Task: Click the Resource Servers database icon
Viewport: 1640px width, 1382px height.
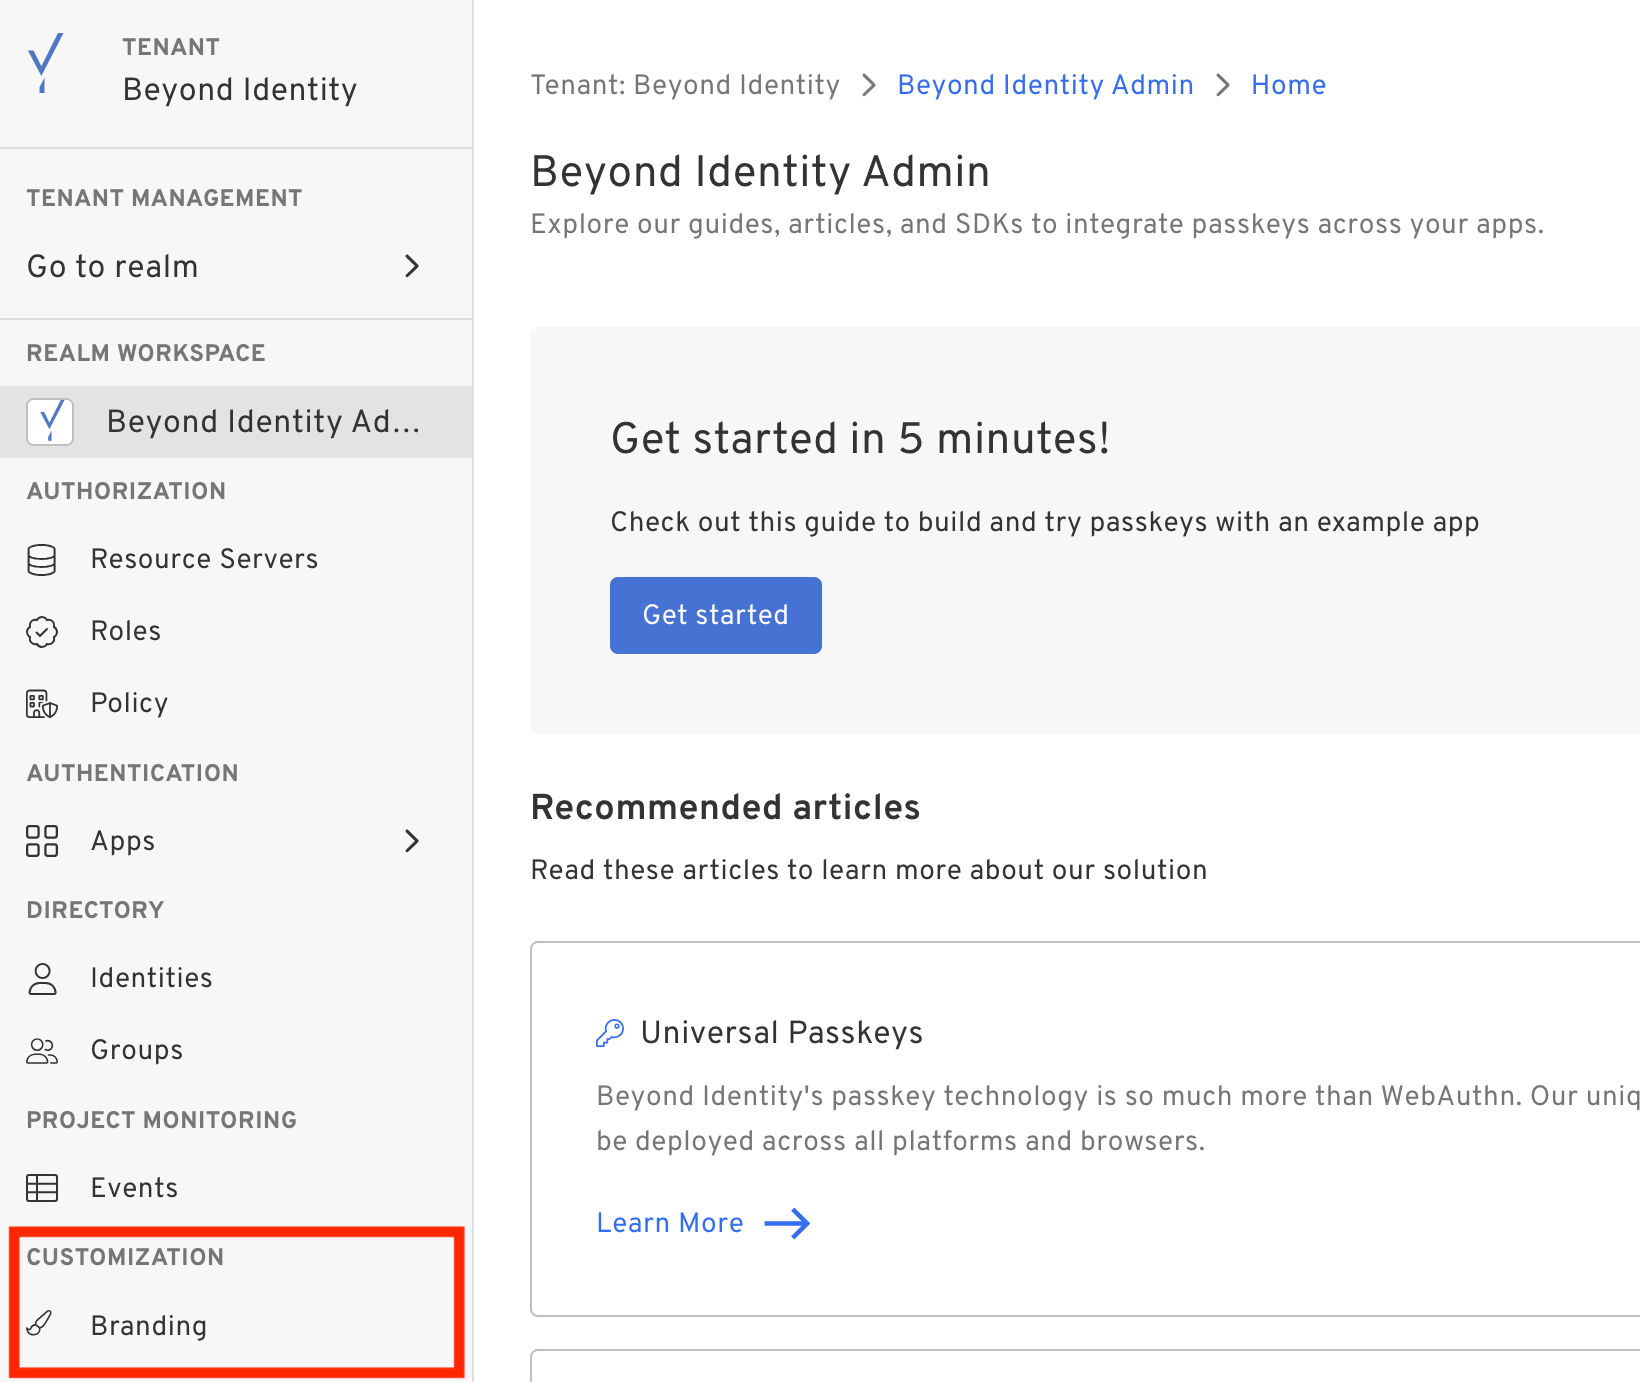Action: tap(42, 560)
